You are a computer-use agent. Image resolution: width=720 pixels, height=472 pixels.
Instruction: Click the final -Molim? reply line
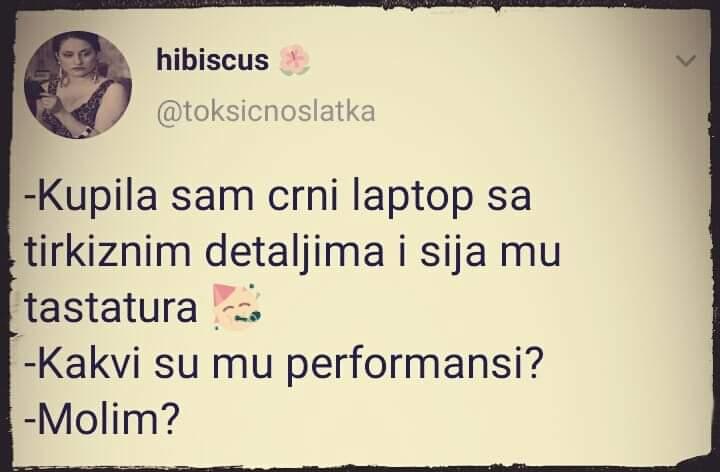(x=101, y=419)
